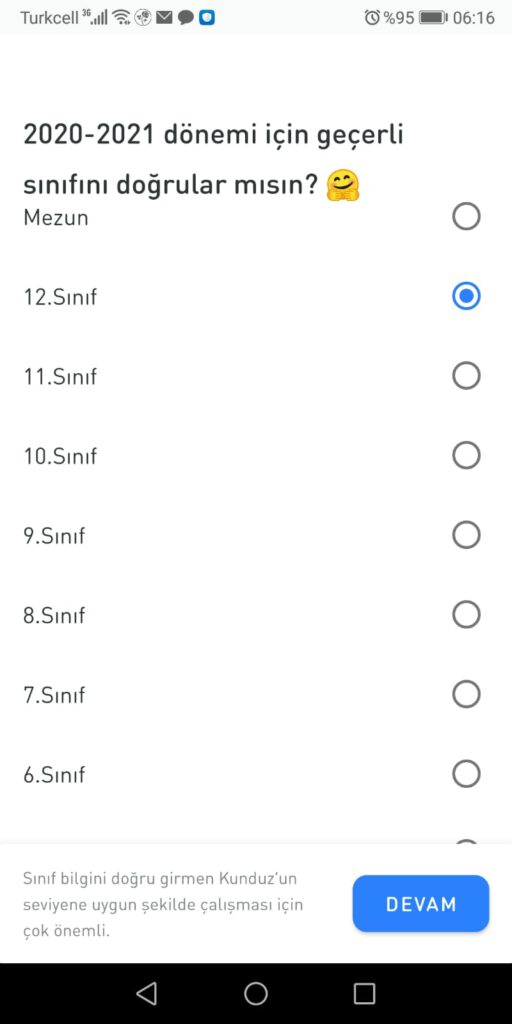Image resolution: width=512 pixels, height=1024 pixels.
Task: Select the 9.Sınıf radio button
Action: 466,535
